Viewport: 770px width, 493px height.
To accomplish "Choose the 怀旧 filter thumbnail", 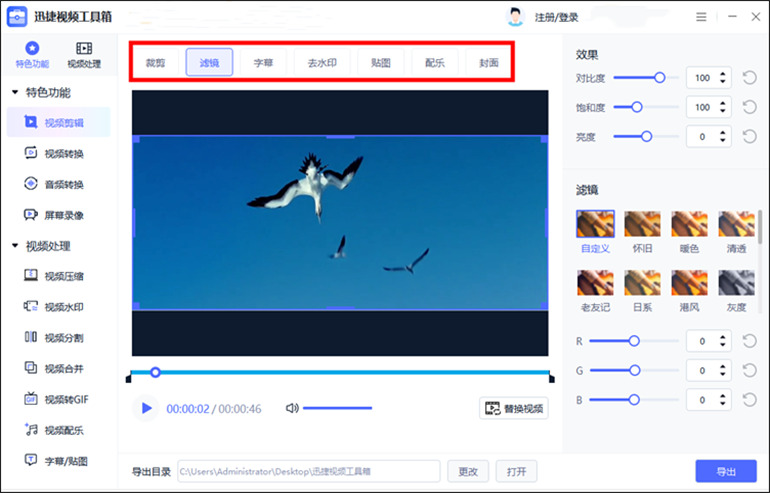I will click(x=642, y=224).
